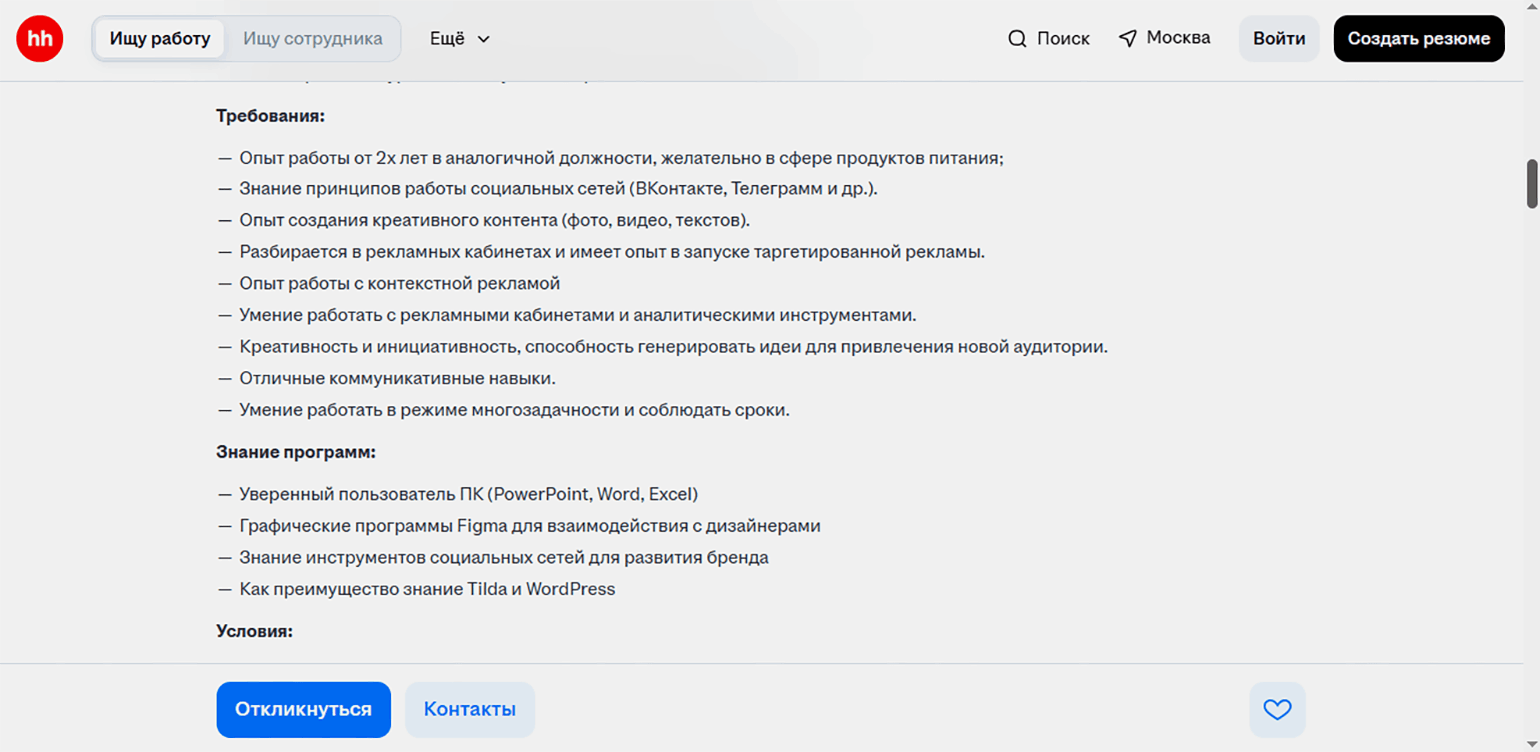Click the line mentioning Tilda and WordPress
Image resolution: width=1540 pixels, height=752 pixels.
click(x=427, y=589)
